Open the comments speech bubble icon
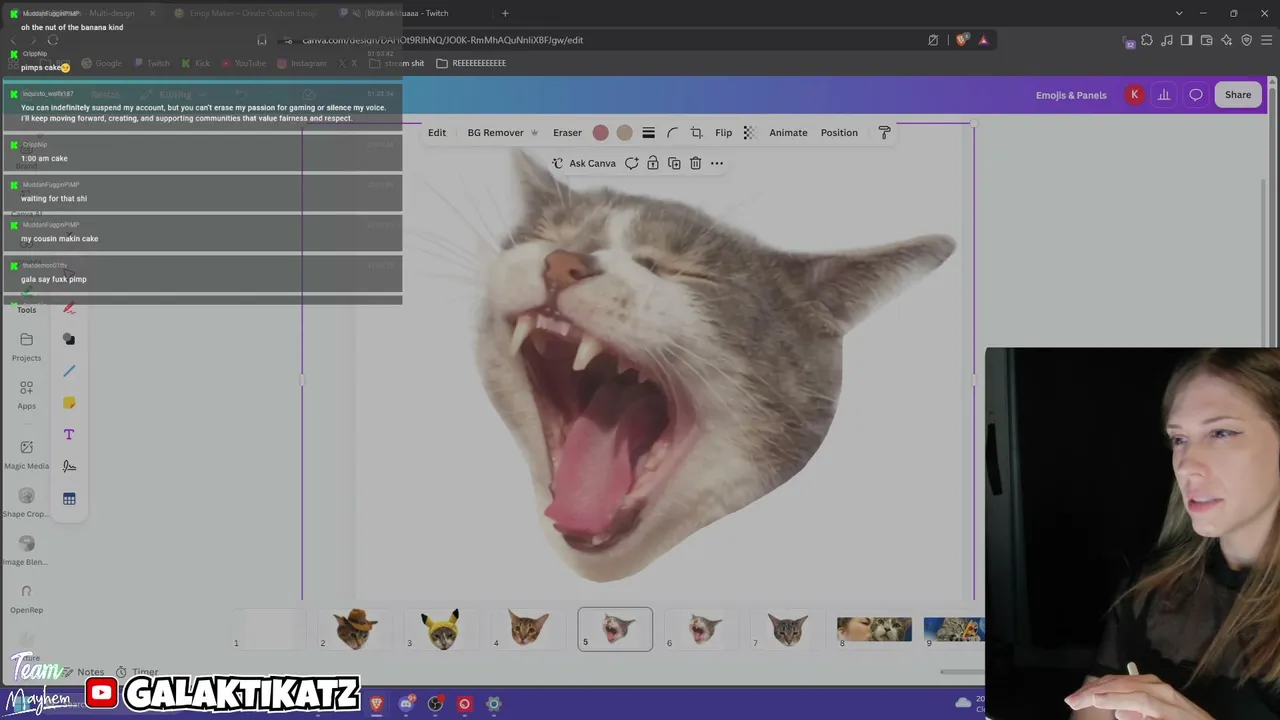 click(1196, 95)
